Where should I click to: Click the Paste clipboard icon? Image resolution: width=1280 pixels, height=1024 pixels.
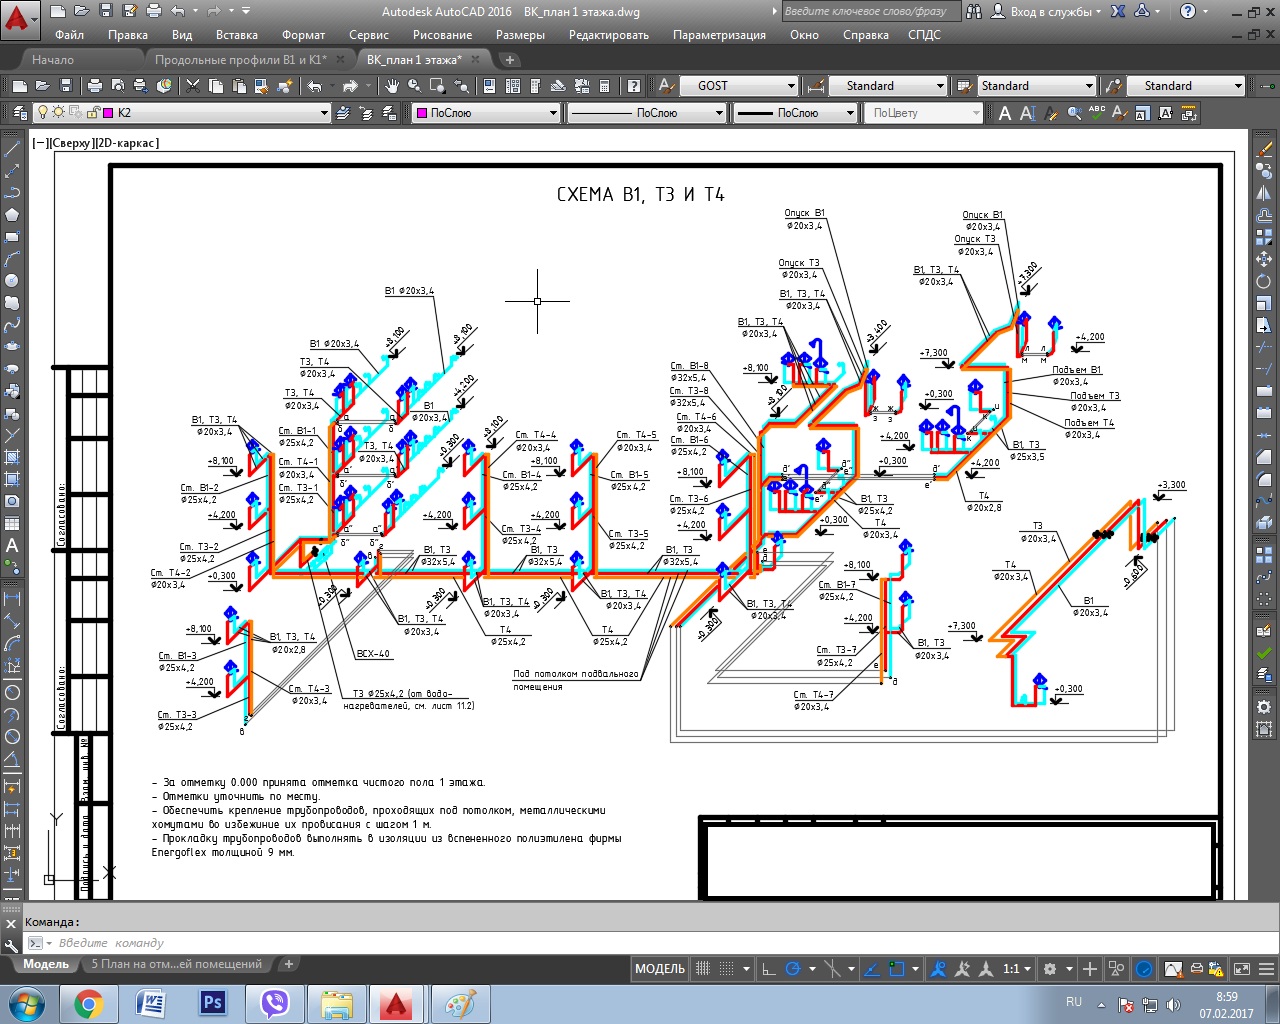point(241,86)
